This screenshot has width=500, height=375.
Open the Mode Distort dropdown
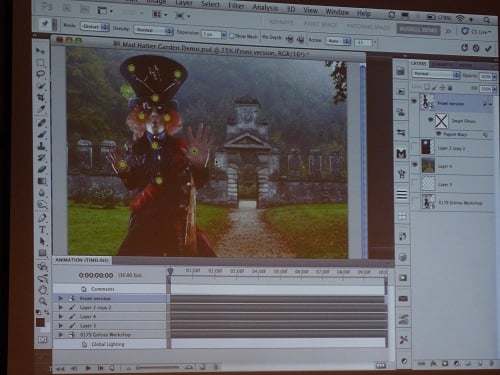tap(95, 27)
